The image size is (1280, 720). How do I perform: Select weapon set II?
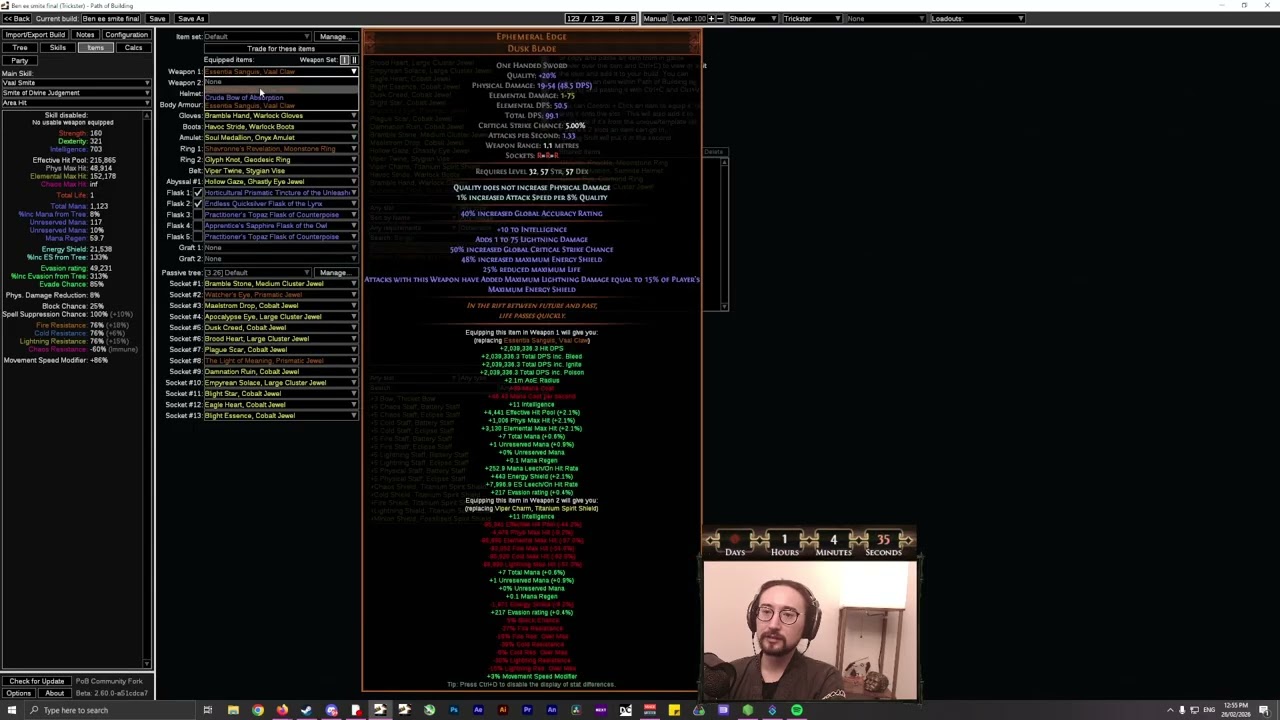pos(354,60)
